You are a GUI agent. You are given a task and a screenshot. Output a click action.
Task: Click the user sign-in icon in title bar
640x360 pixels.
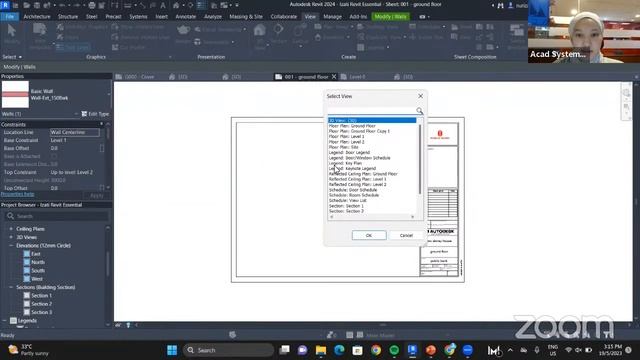[x=511, y=5]
